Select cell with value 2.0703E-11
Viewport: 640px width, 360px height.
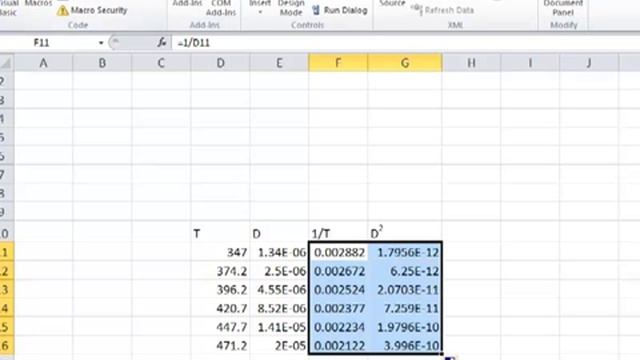coord(404,289)
